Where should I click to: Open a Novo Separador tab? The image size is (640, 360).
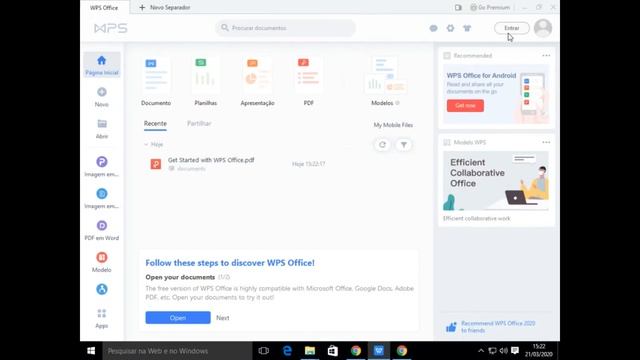tap(164, 7)
